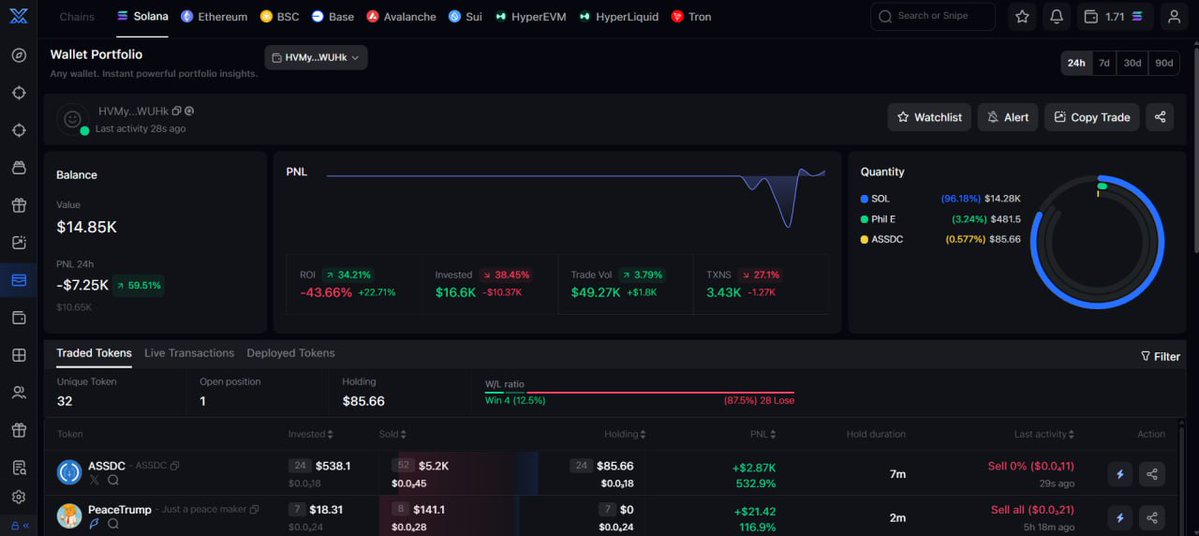Open the pump icon under PeaceTrump

[94, 524]
